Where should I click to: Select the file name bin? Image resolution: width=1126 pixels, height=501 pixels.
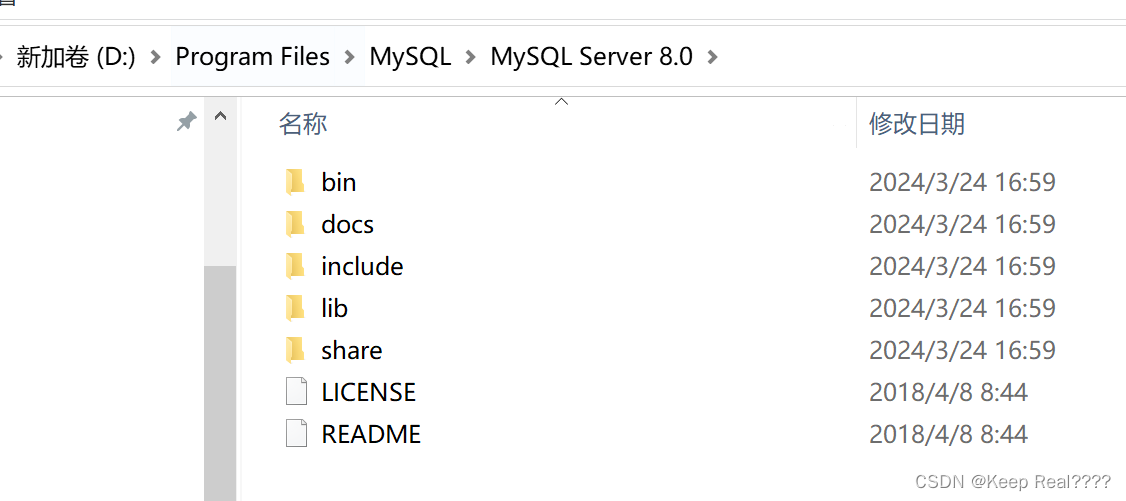coord(339,182)
